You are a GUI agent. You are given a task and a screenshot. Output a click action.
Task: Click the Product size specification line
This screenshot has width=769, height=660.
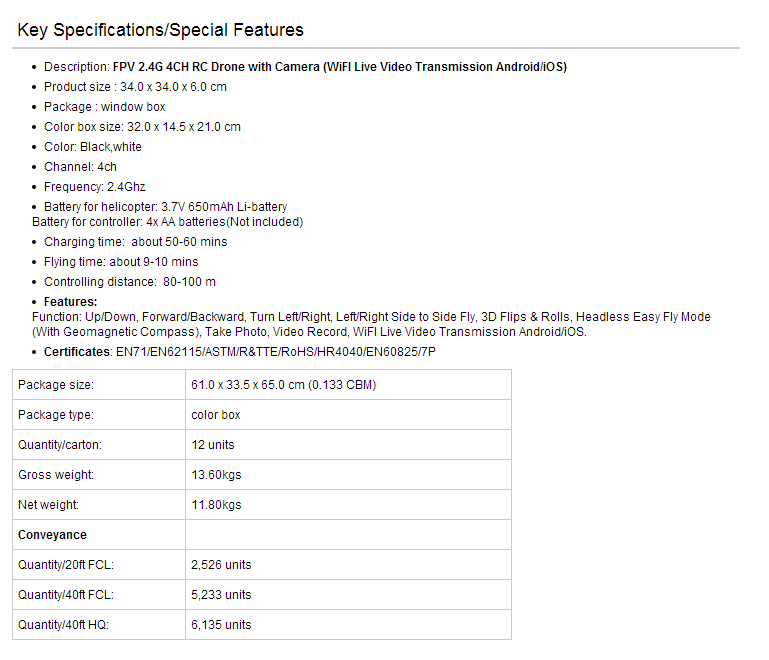coord(135,87)
